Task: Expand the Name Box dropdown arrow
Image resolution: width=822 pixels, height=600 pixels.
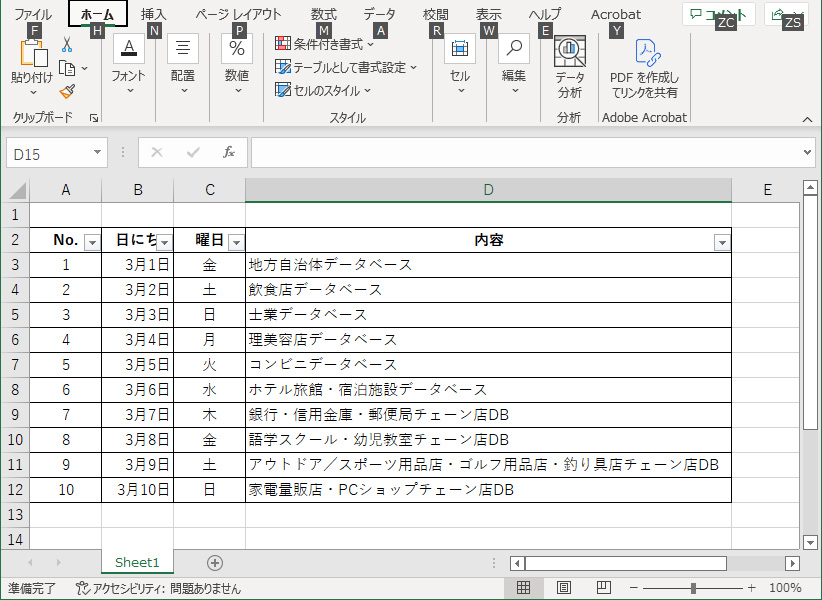Action: click(x=97, y=152)
